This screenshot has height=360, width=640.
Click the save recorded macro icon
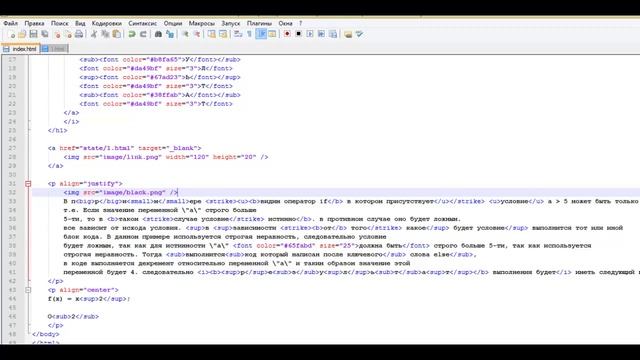tap(333, 34)
